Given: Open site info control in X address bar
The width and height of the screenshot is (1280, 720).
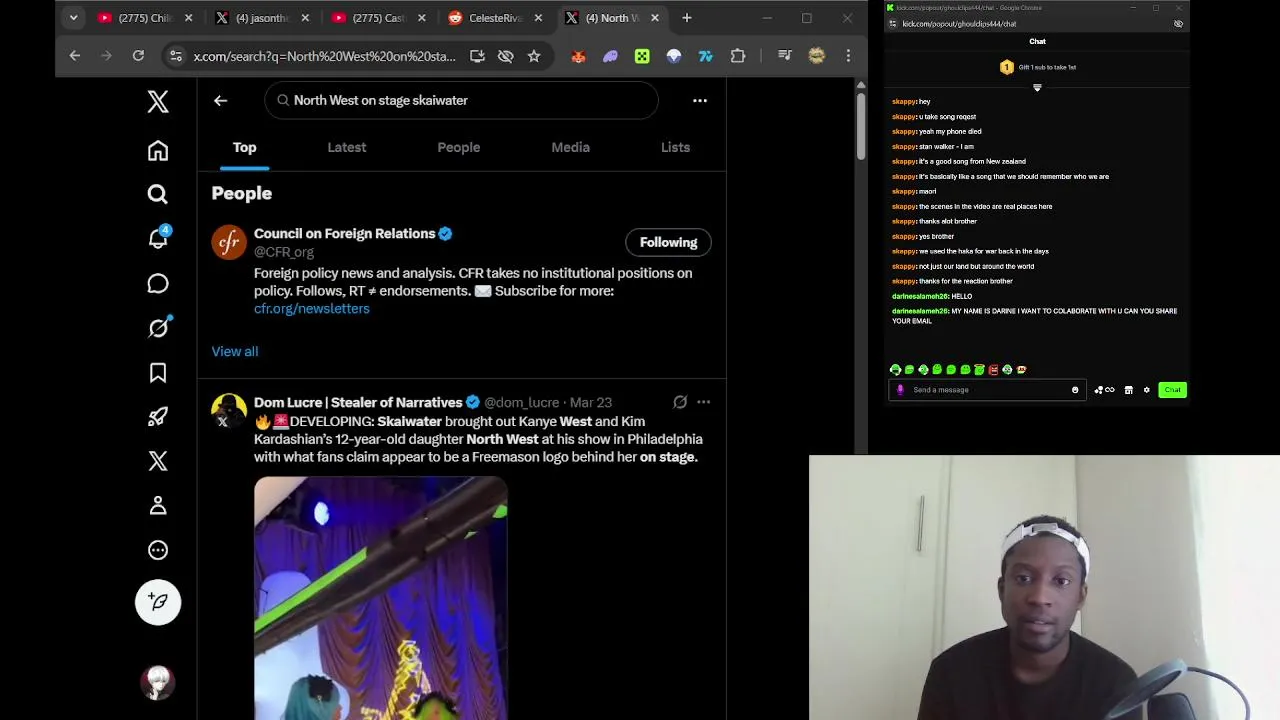Looking at the screenshot, I should coord(175,57).
